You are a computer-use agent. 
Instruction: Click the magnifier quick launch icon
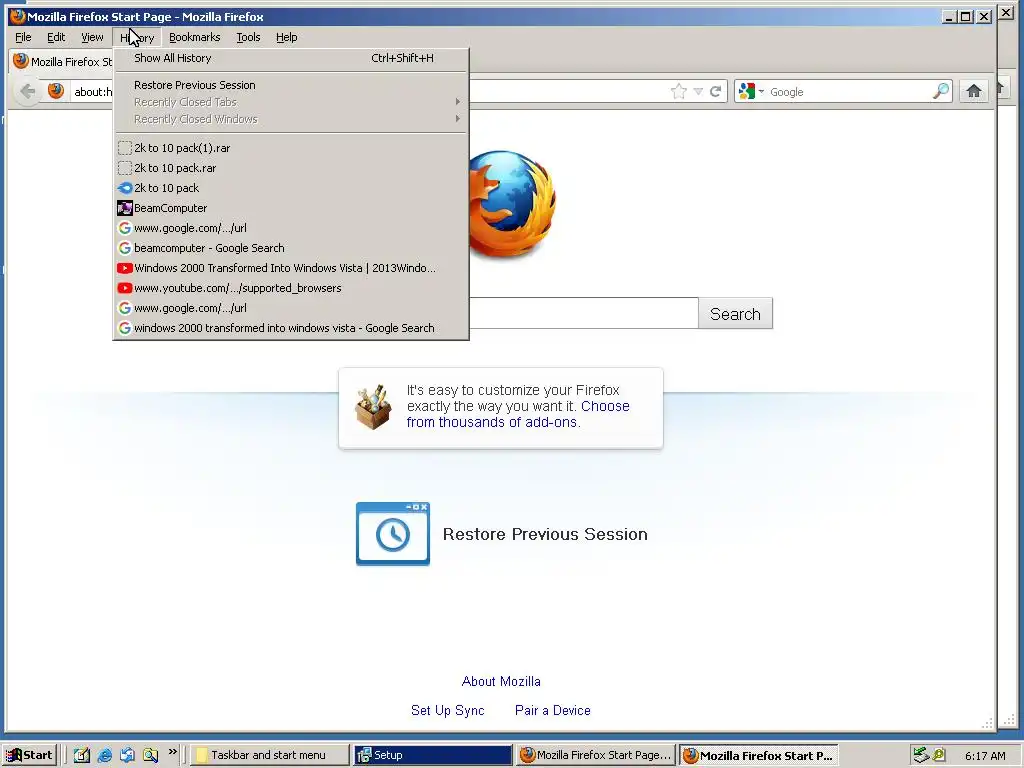click(x=150, y=755)
